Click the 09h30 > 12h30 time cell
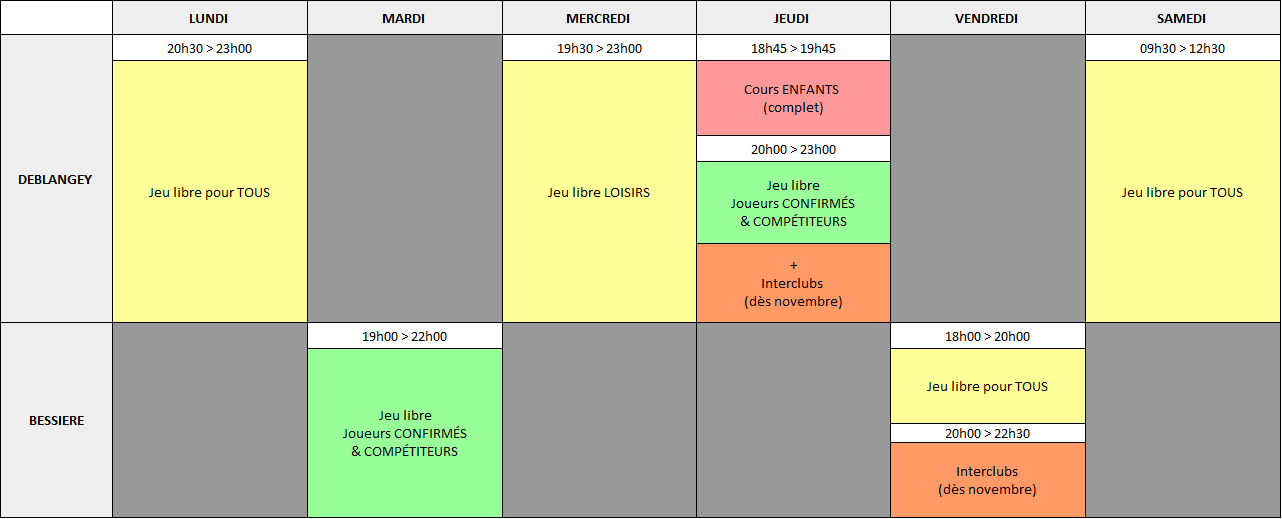Image resolution: width=1282 pixels, height=519 pixels. 1182,48
